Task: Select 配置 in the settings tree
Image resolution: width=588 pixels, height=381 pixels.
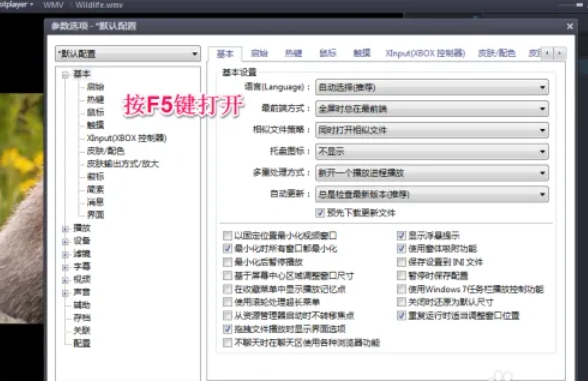Action: [82, 343]
